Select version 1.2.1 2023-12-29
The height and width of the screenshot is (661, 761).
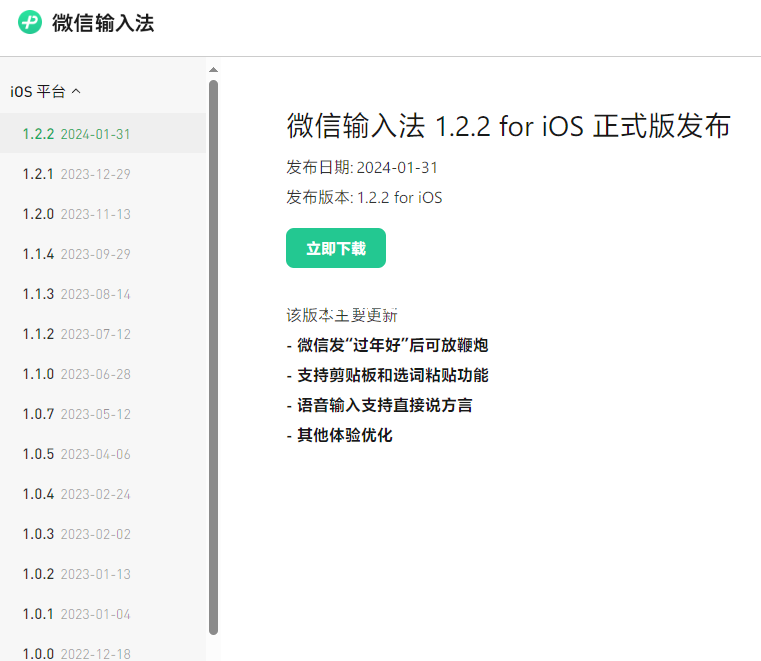pos(103,174)
